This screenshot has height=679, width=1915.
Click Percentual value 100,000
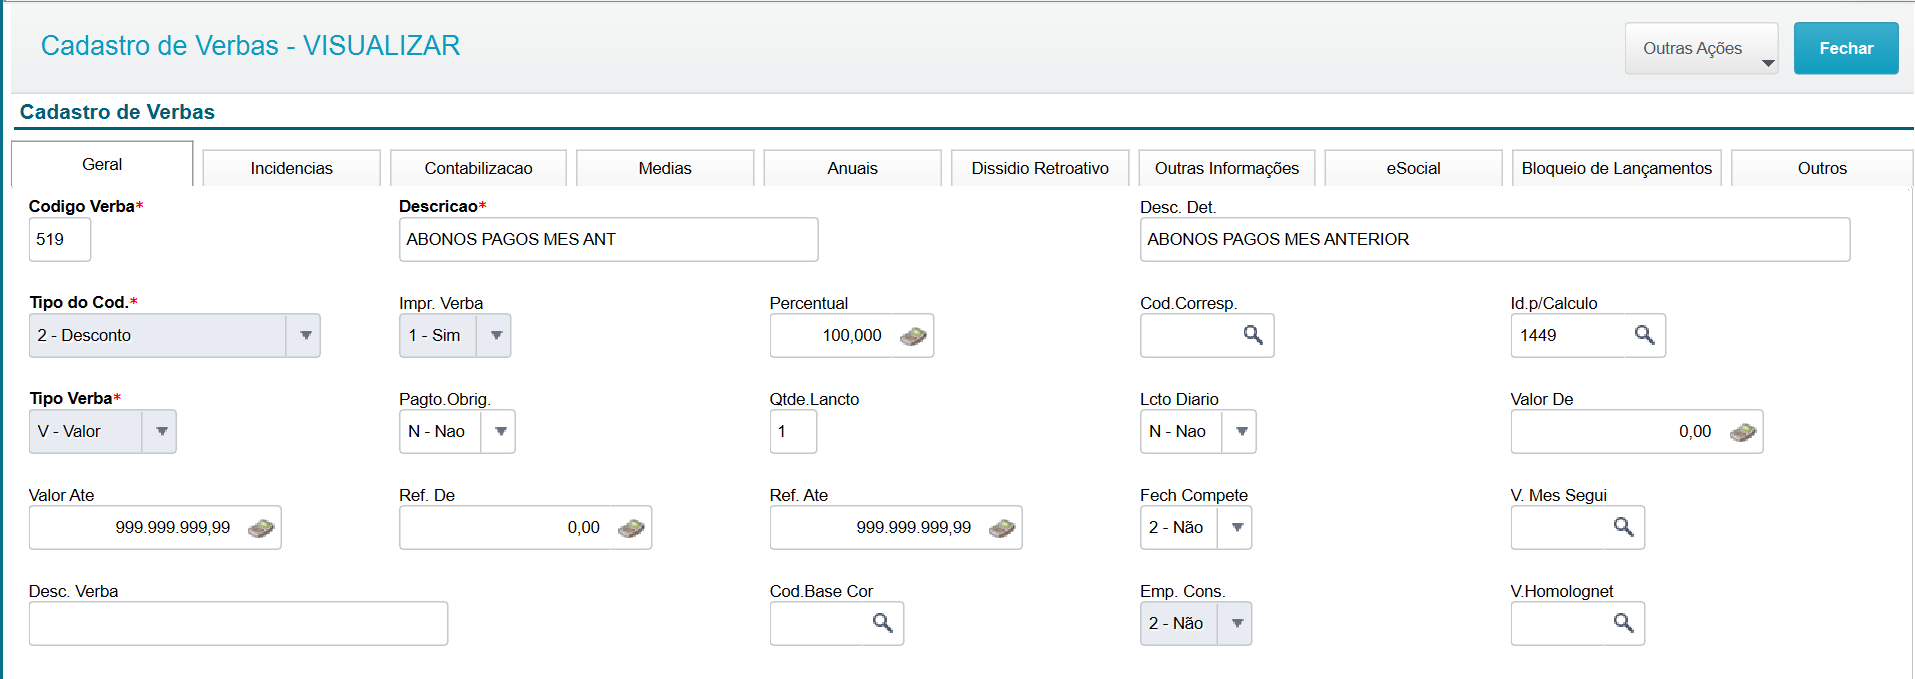[x=852, y=336]
